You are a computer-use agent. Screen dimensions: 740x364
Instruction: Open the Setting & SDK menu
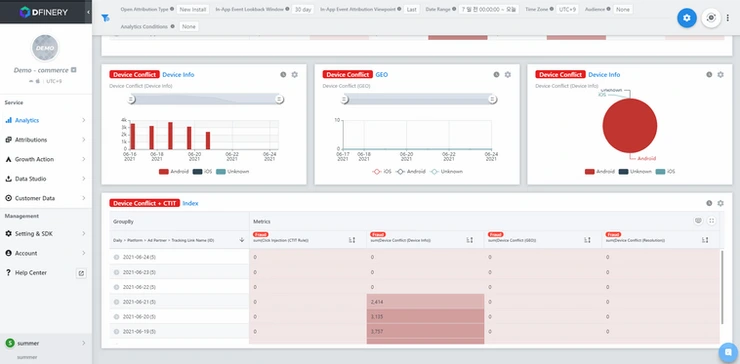[46, 234]
